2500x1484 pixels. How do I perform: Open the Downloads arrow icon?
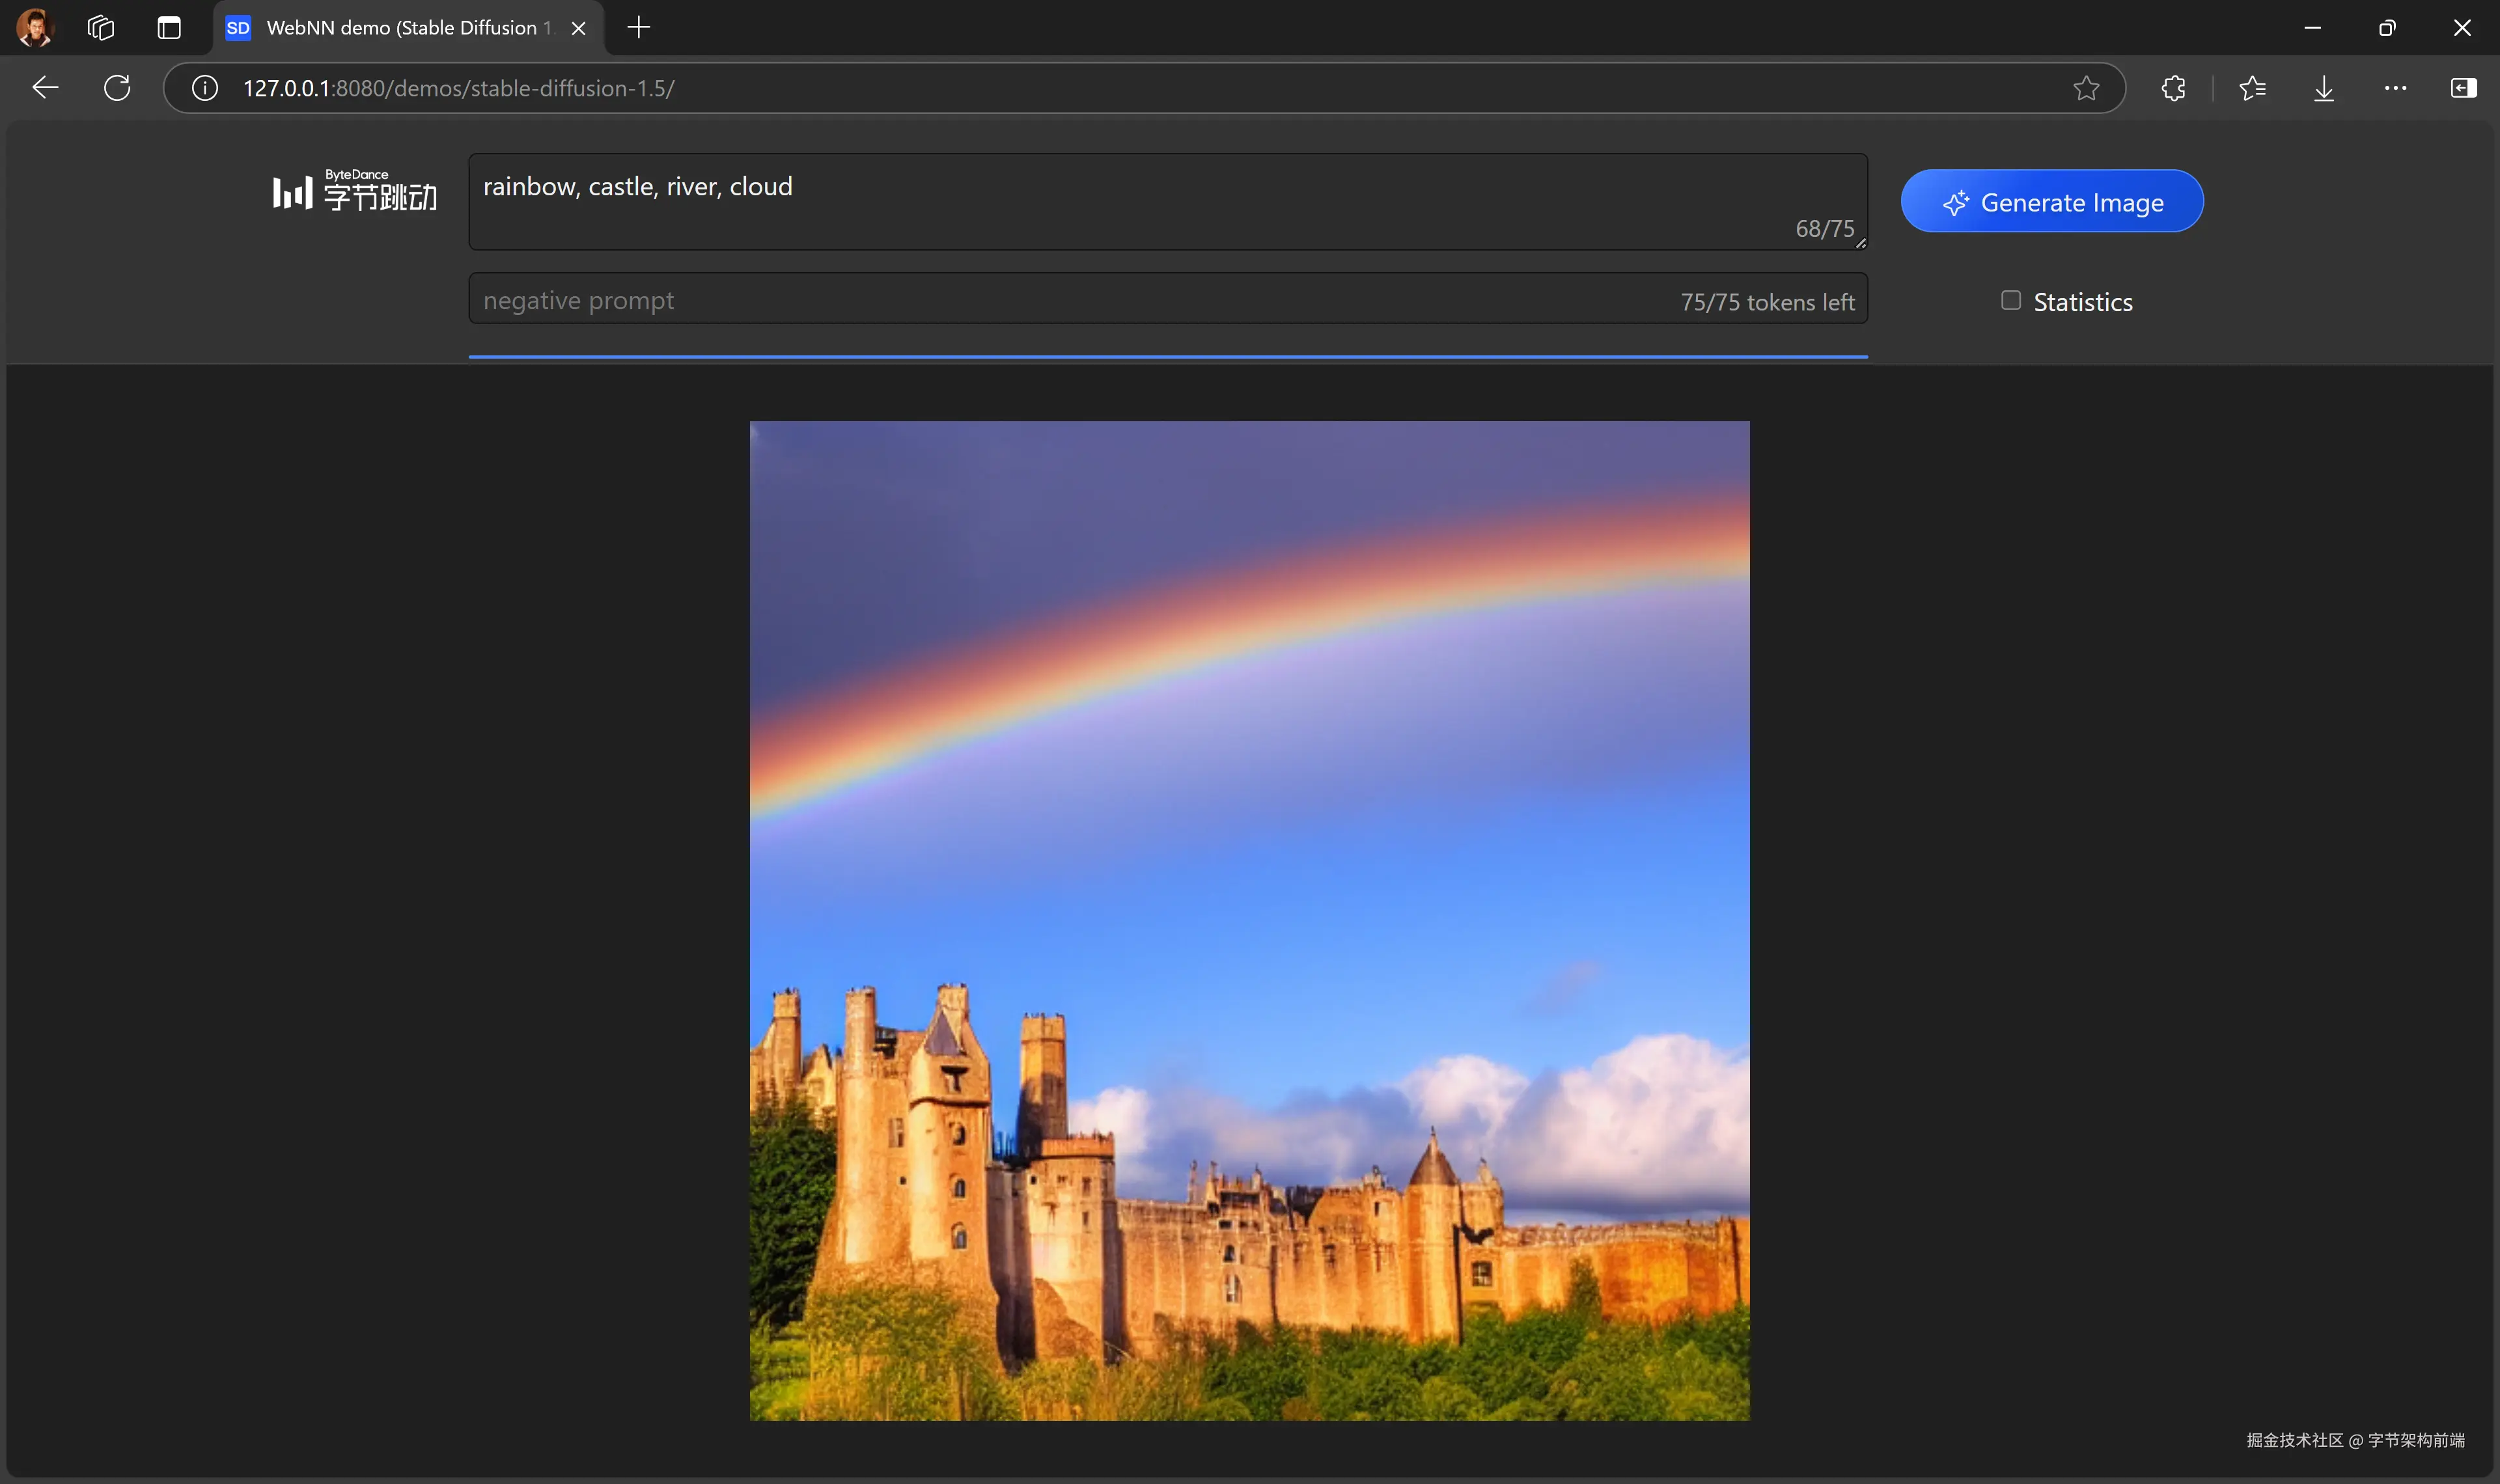pos(2324,88)
